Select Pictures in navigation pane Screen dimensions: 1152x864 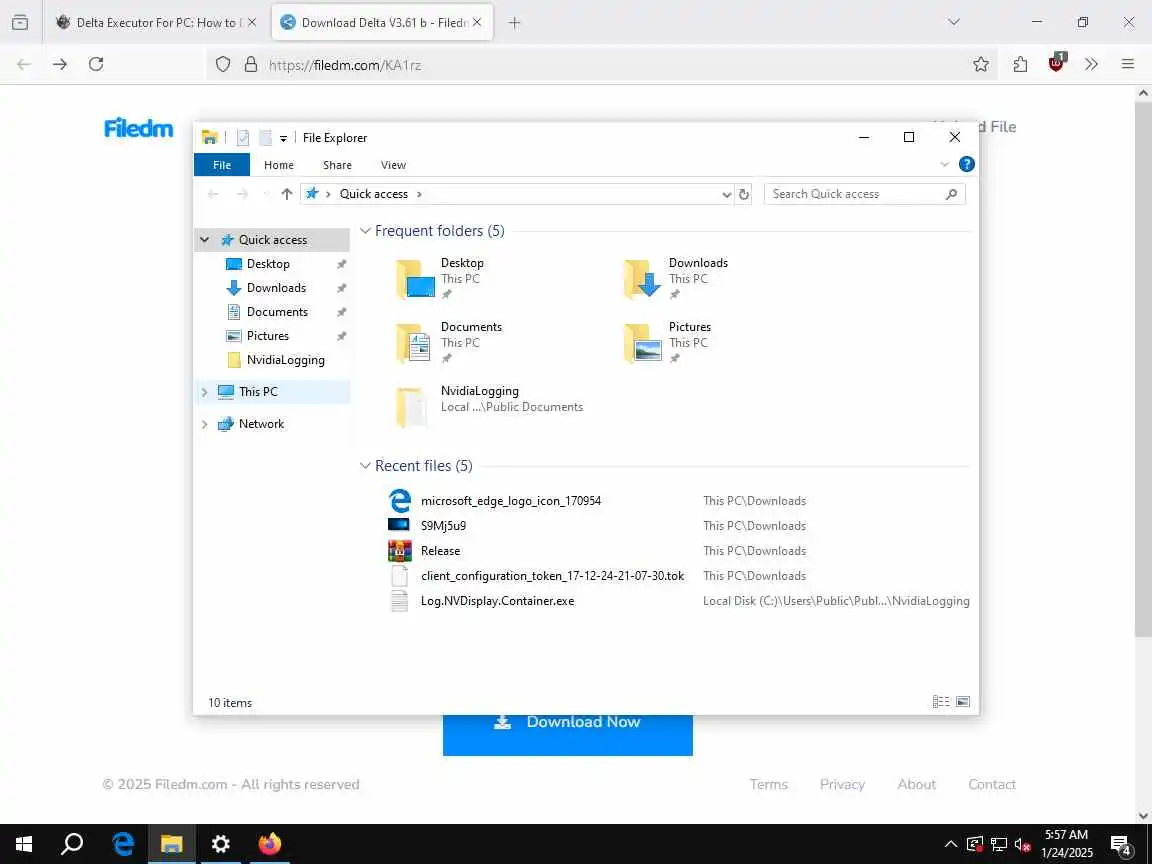(267, 336)
